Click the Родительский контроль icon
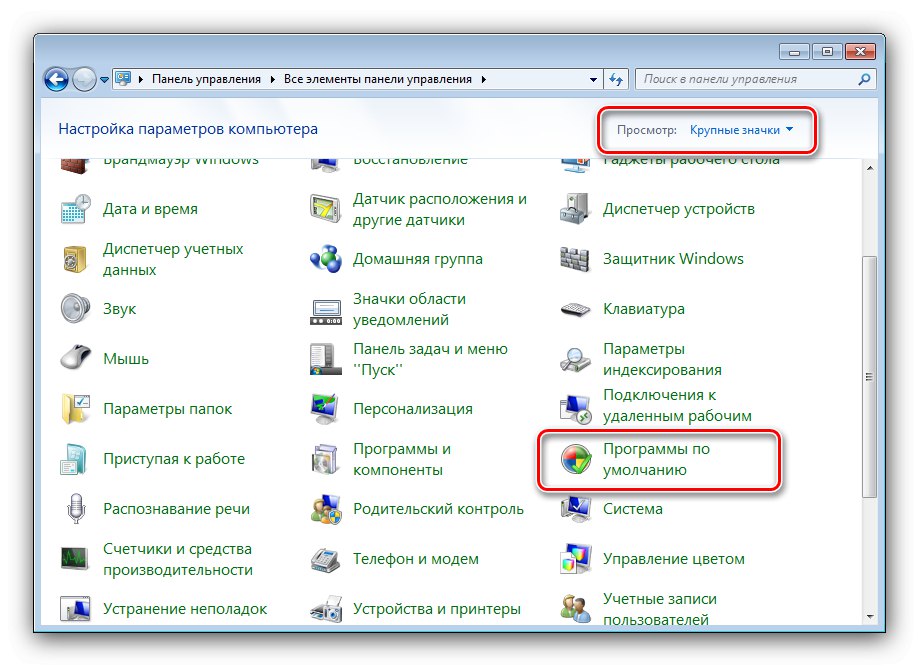This screenshot has width=919, height=666. [x=326, y=509]
